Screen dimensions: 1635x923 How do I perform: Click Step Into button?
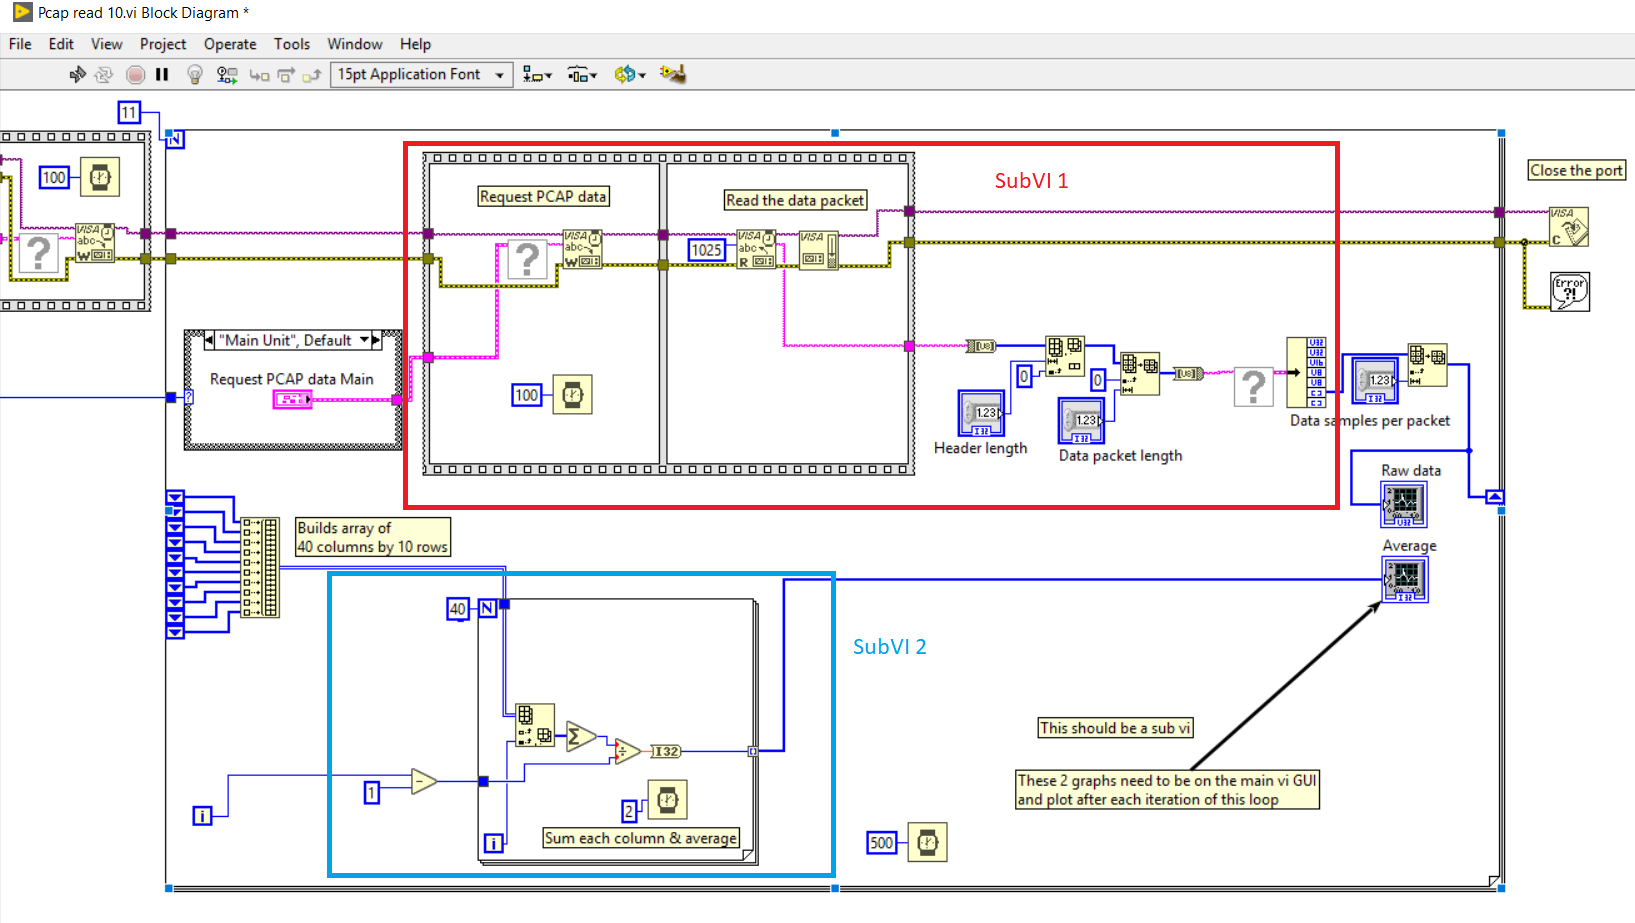point(259,75)
